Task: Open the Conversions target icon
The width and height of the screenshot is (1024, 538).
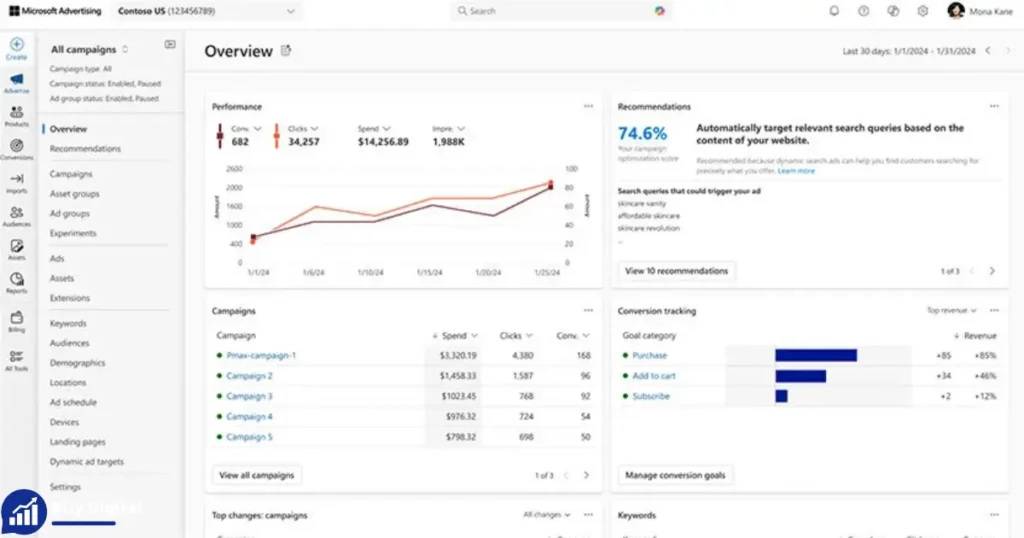Action: [17, 146]
